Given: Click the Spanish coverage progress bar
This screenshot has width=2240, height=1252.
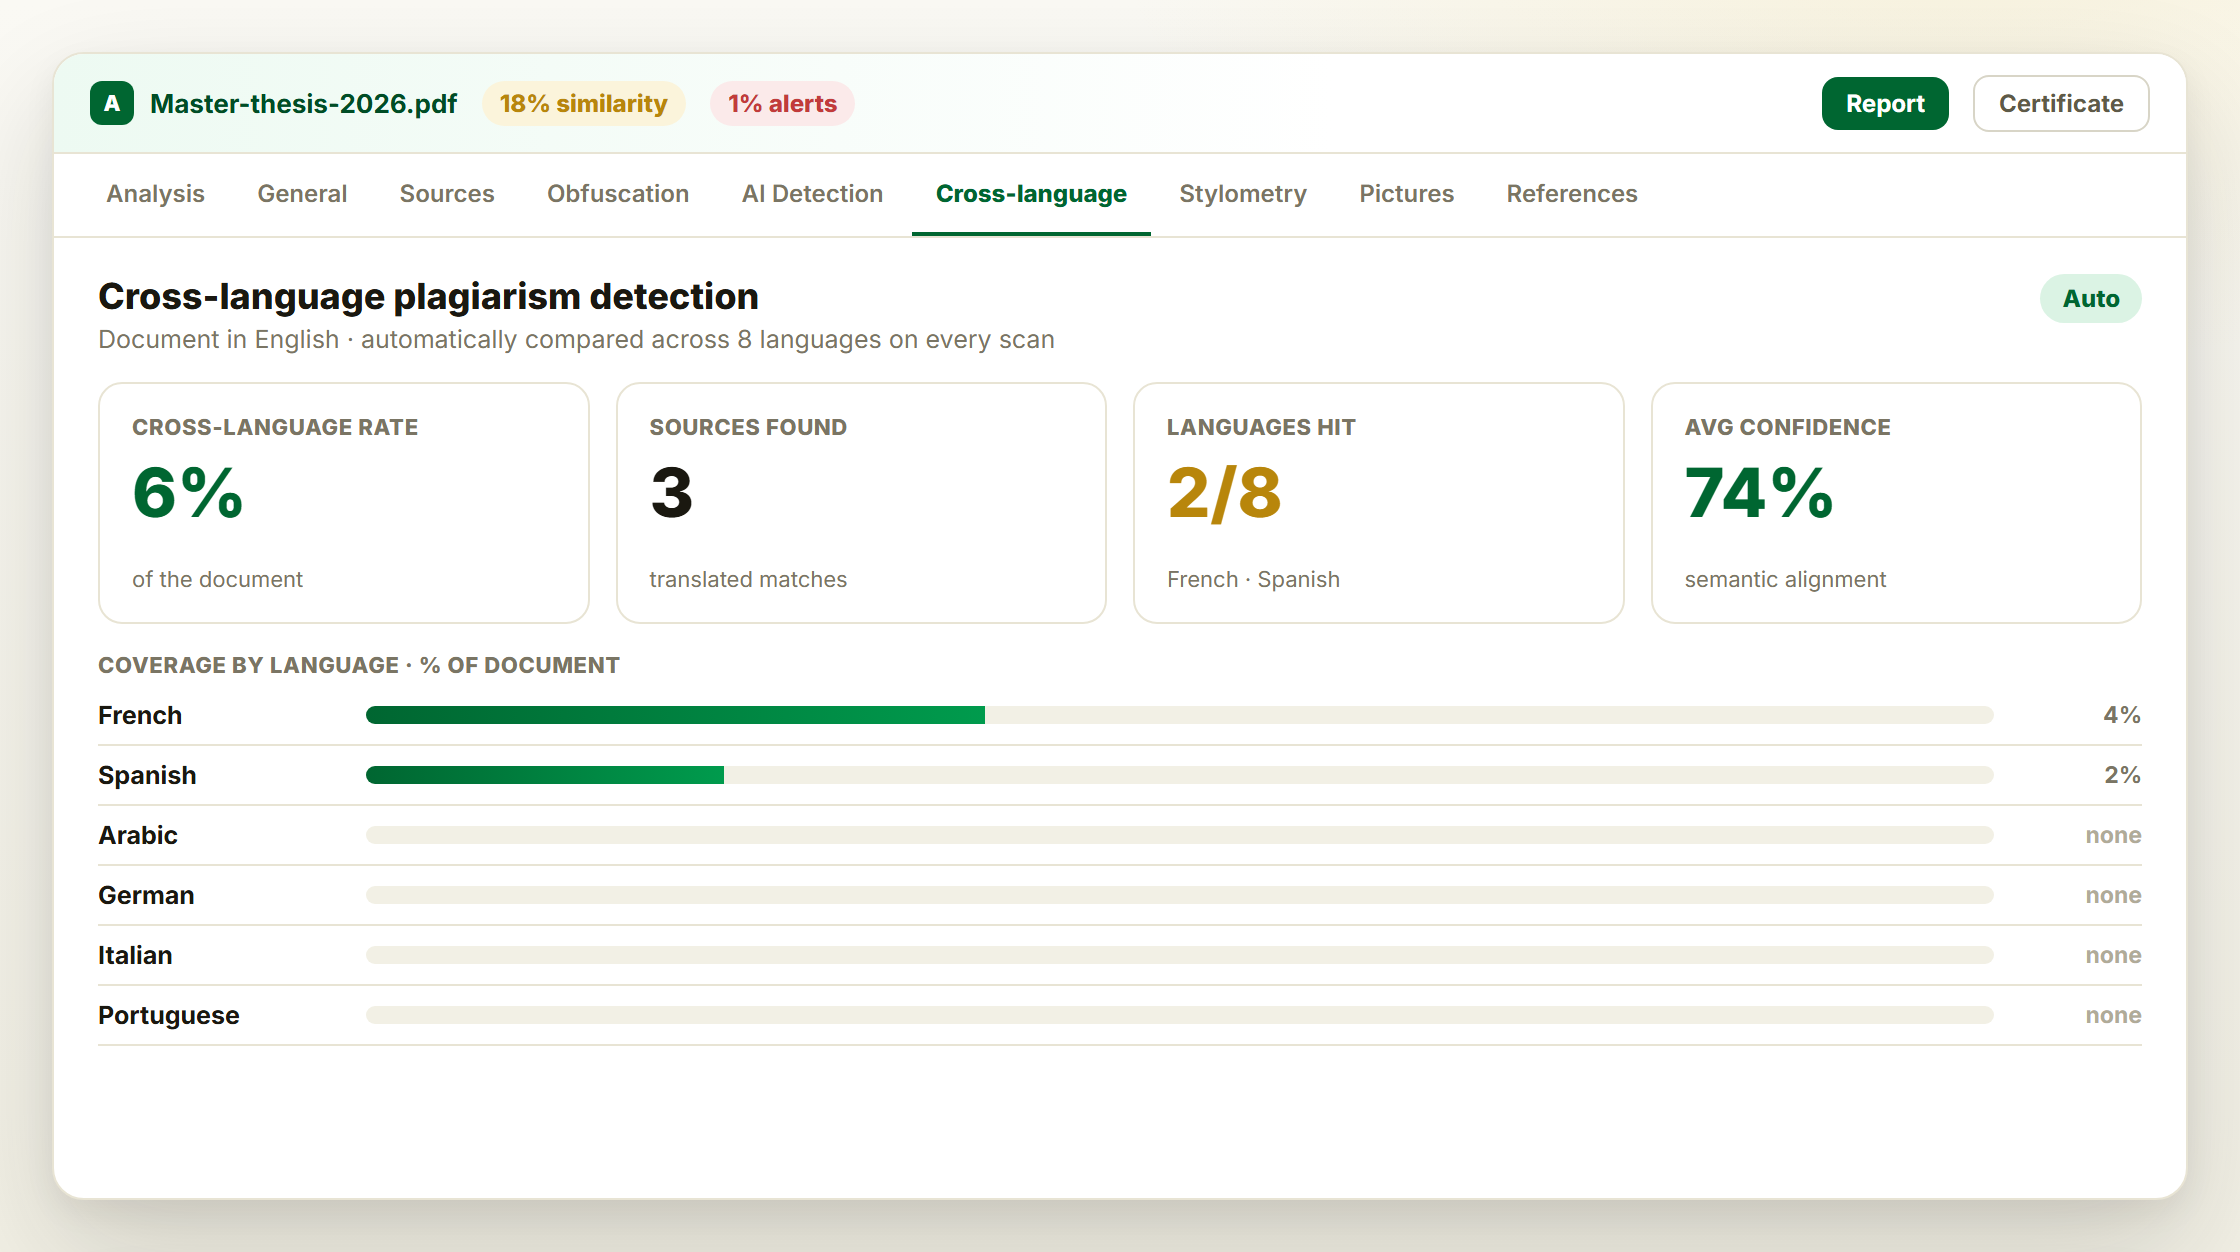Looking at the screenshot, I should [1180, 775].
